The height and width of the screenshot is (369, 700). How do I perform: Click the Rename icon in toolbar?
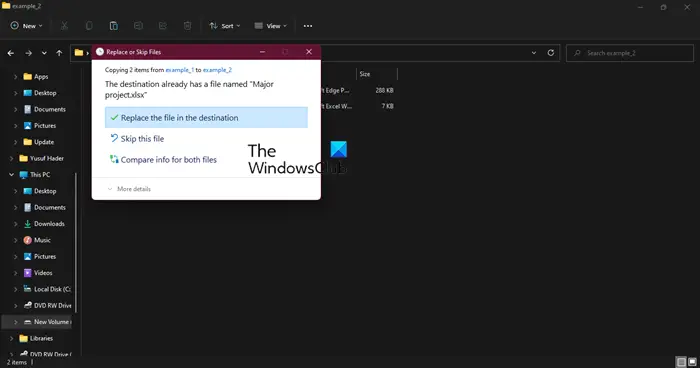point(138,26)
